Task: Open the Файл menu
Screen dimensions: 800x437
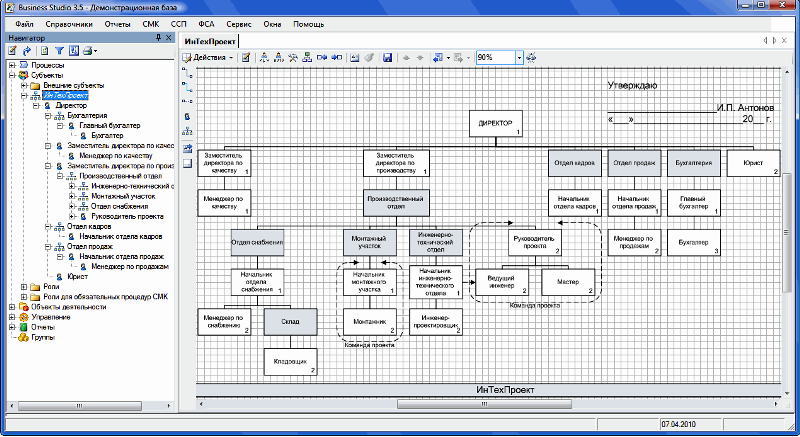Action: 24,24
